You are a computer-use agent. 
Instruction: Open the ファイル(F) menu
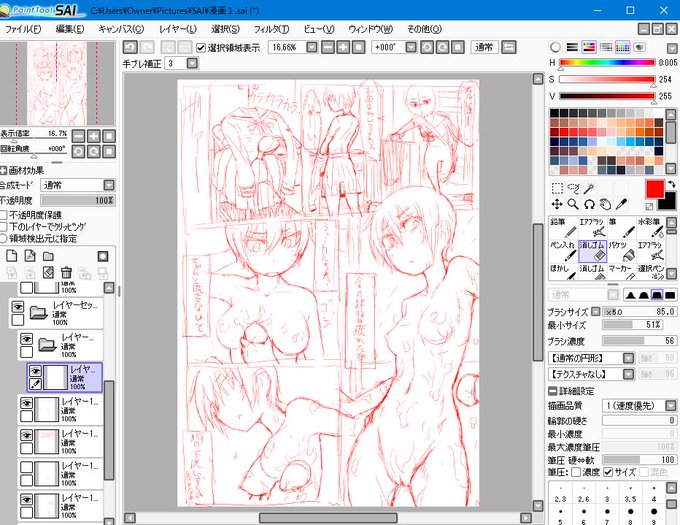point(23,29)
